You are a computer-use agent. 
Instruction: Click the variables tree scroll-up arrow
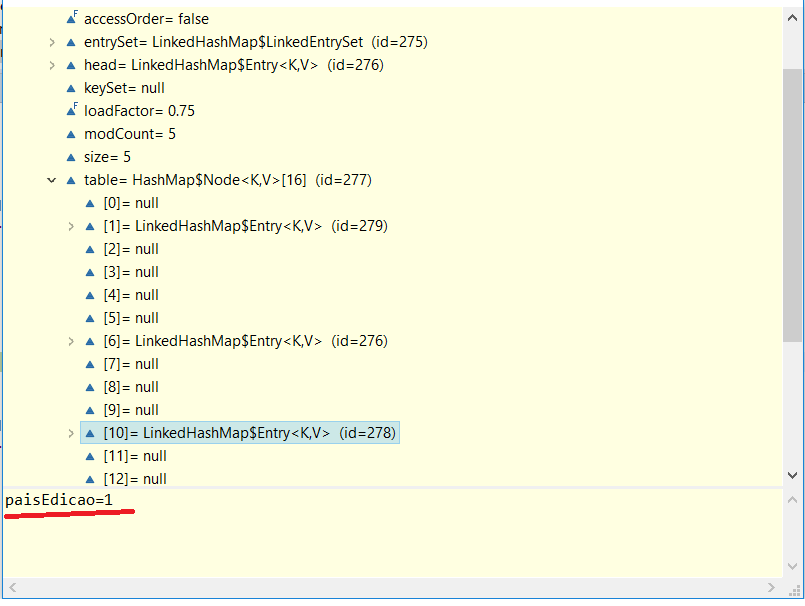click(792, 18)
